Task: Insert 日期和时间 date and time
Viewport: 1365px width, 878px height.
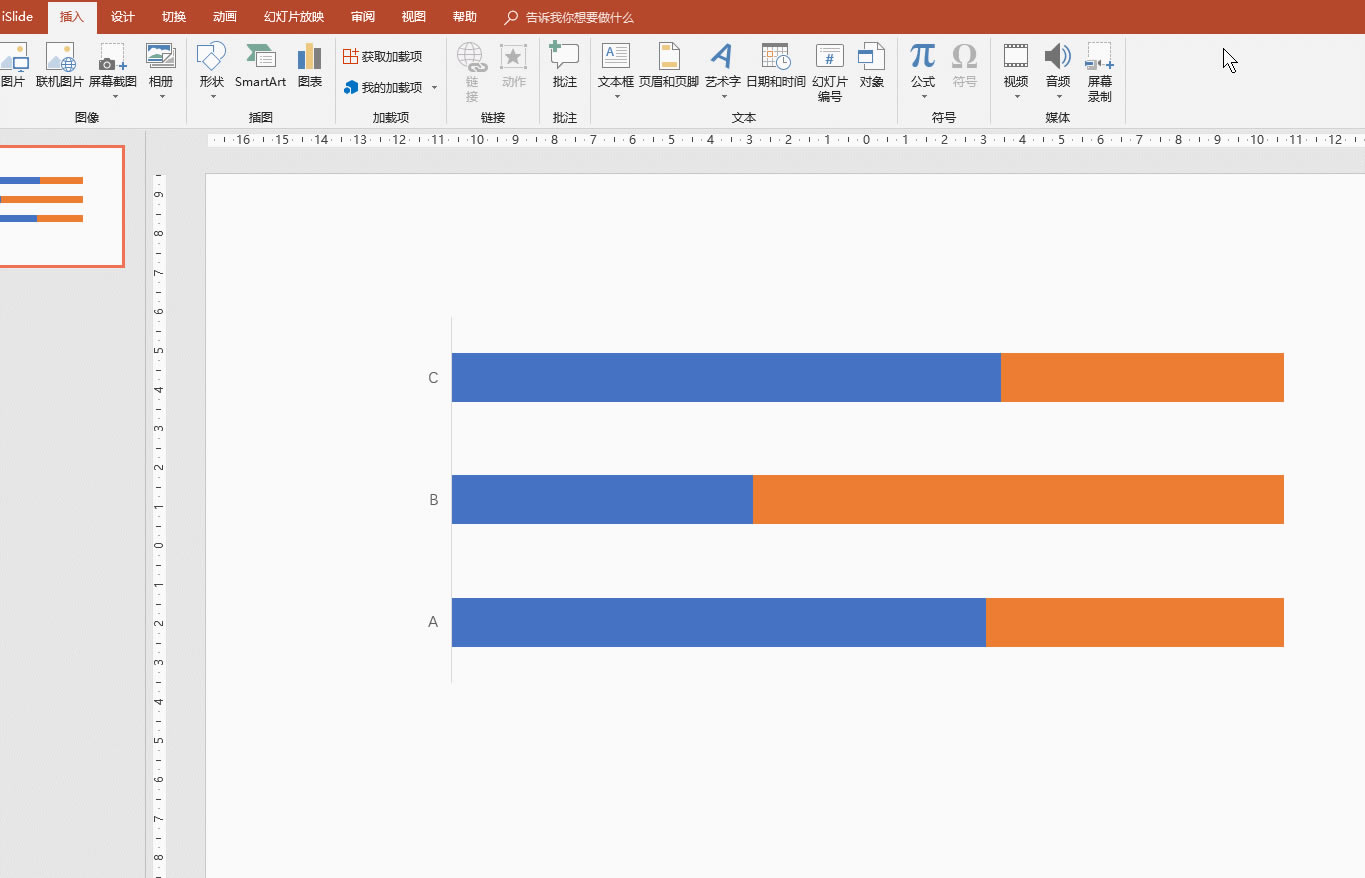Action: click(x=776, y=67)
